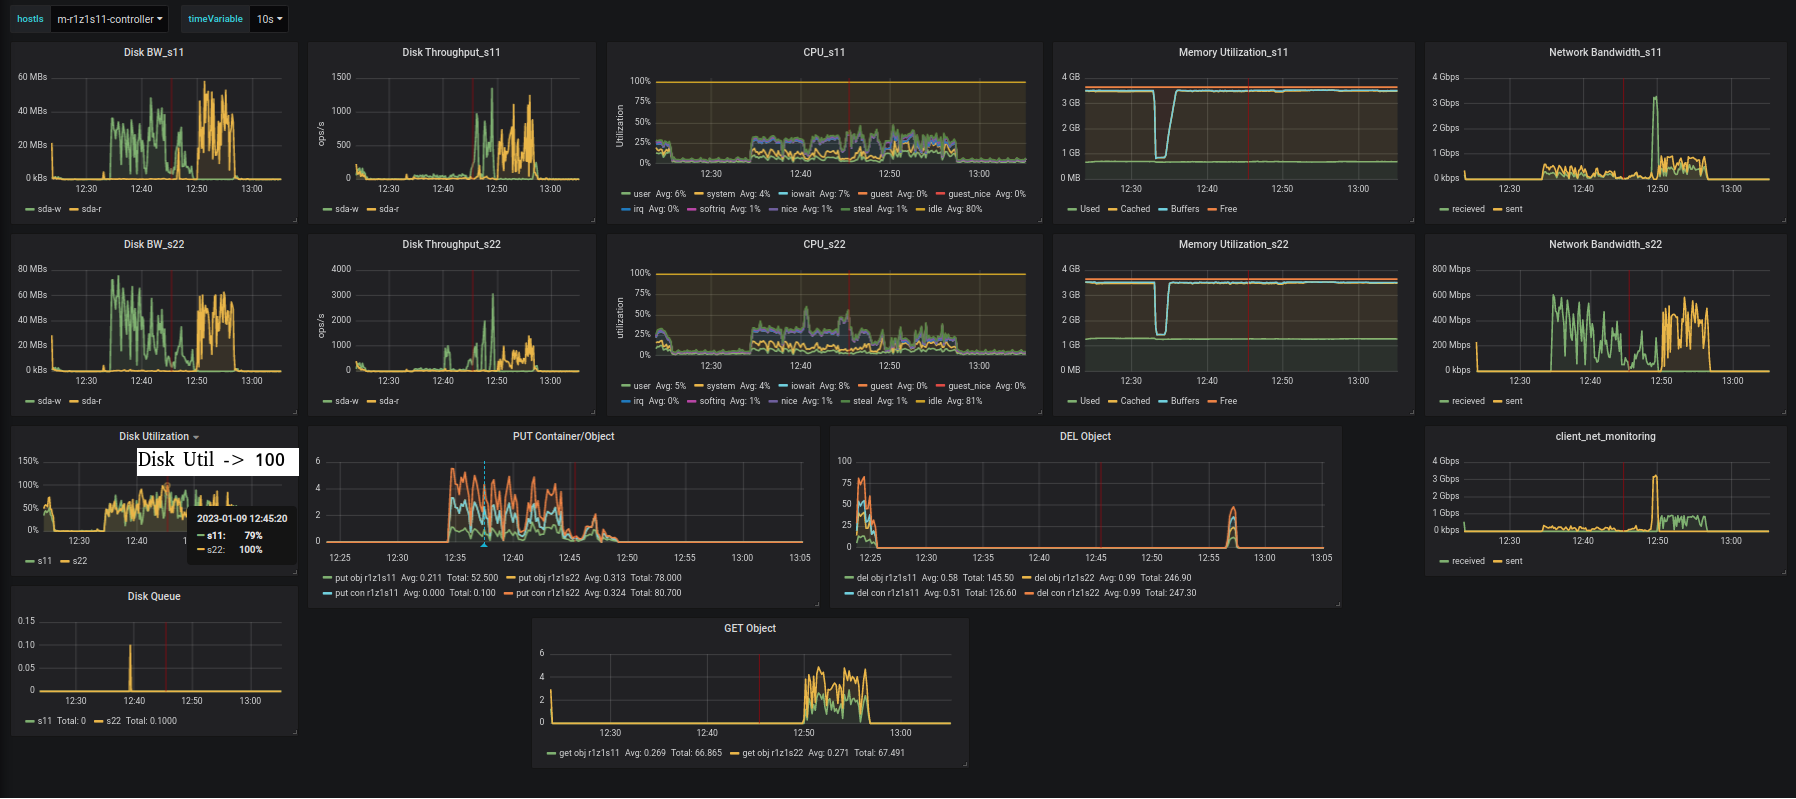Toggle get obj r1z1s11 legend entry
Image resolution: width=1796 pixels, height=799 pixels.
pyautogui.click(x=589, y=753)
